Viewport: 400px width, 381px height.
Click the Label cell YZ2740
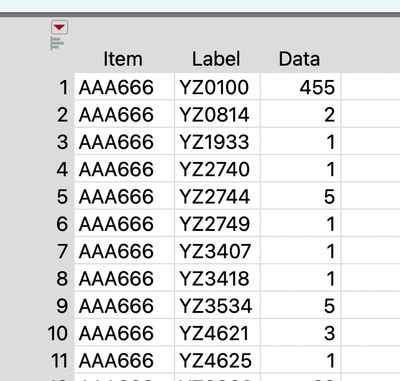coord(217,169)
